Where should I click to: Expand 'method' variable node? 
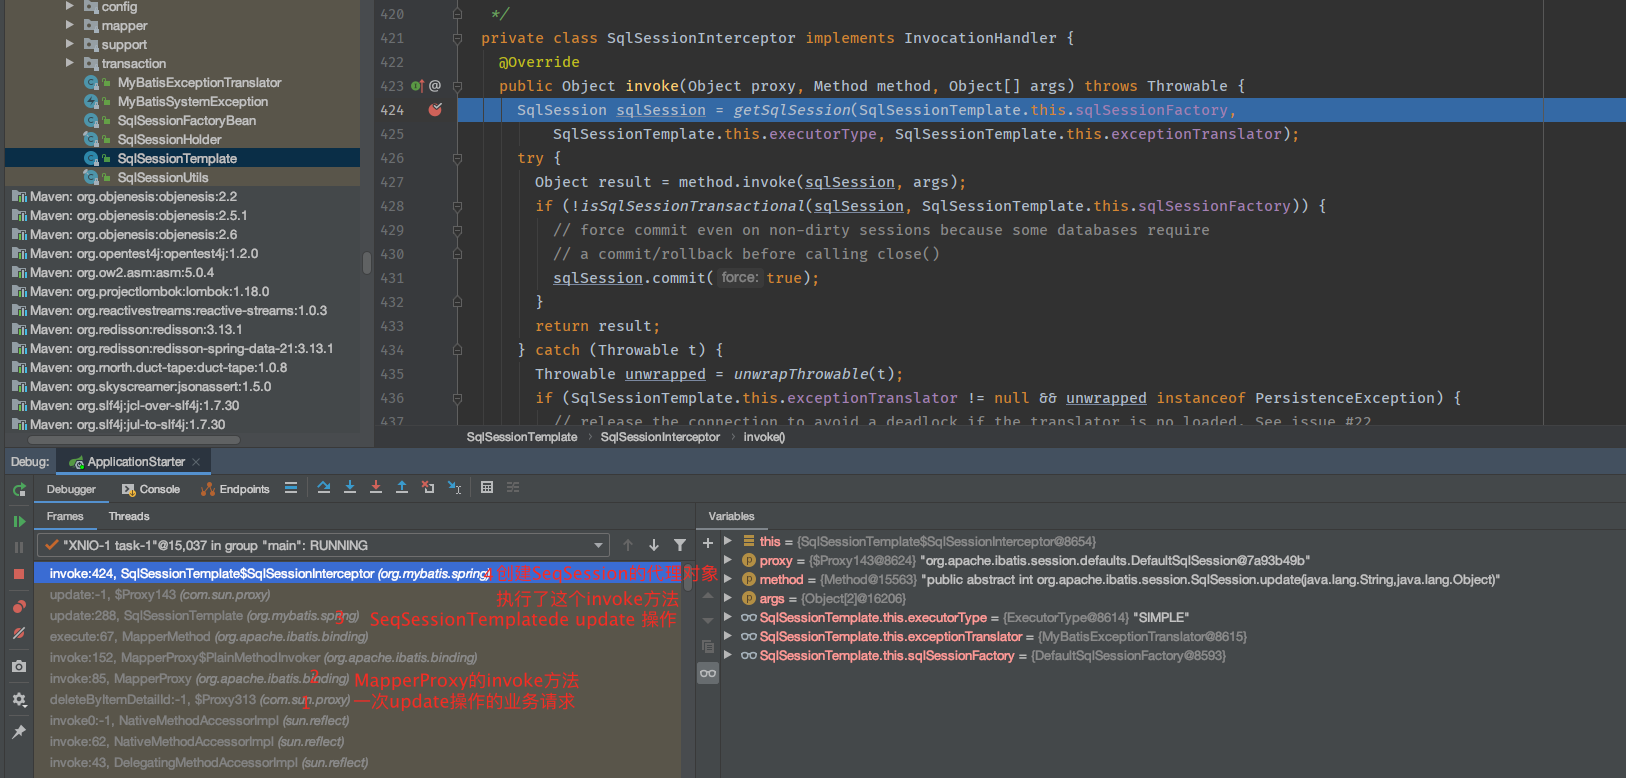click(728, 579)
